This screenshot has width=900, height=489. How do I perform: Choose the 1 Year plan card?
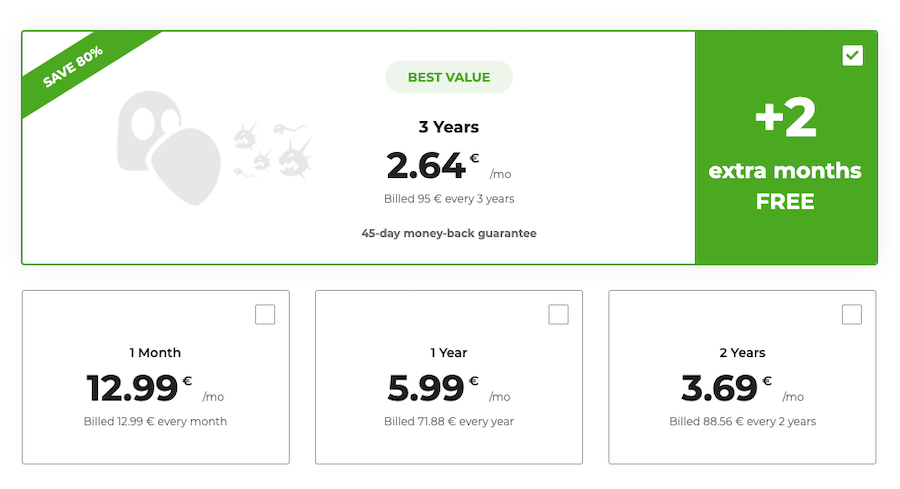[449, 377]
